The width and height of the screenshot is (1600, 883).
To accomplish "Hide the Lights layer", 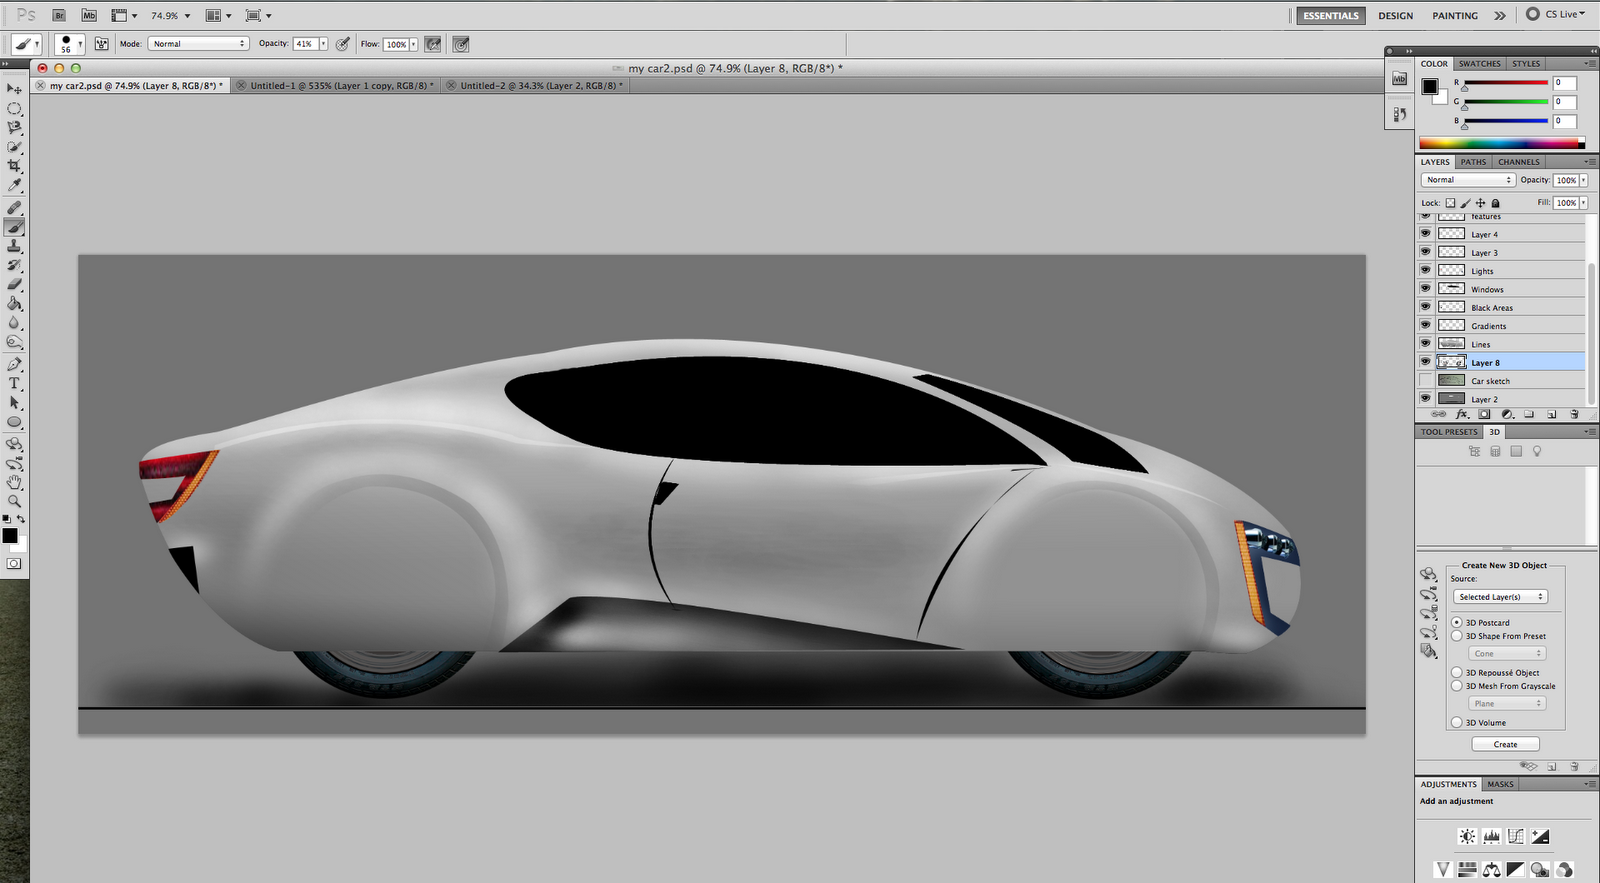I will (x=1426, y=270).
